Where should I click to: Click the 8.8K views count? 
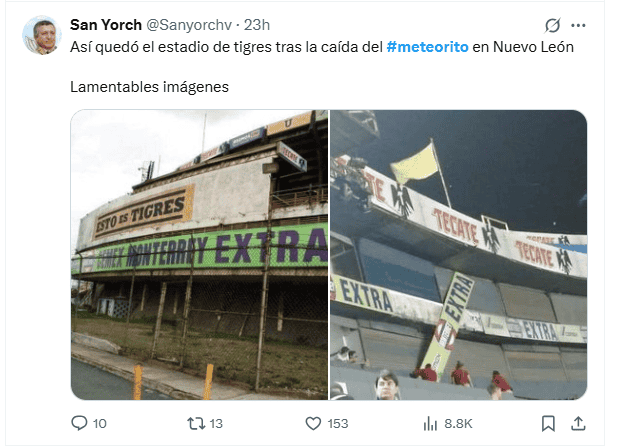[458, 424]
